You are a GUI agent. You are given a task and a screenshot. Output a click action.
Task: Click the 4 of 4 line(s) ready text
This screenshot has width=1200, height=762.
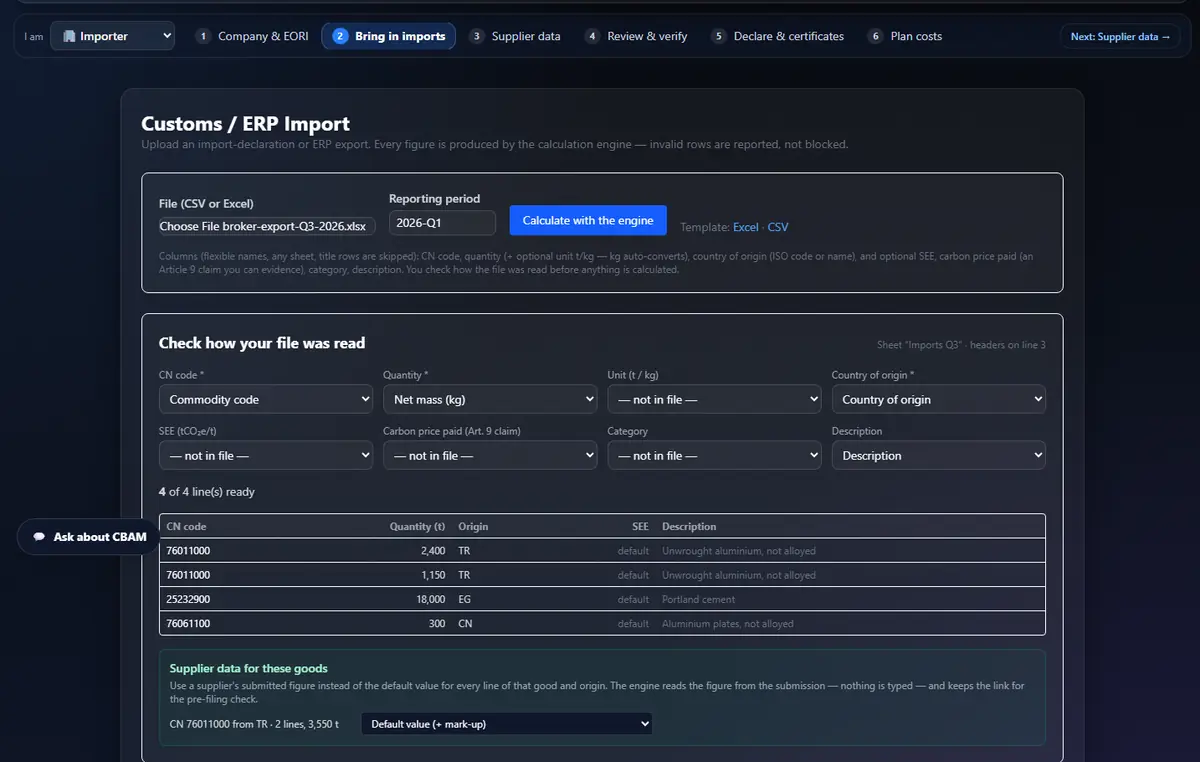pyautogui.click(x=207, y=492)
